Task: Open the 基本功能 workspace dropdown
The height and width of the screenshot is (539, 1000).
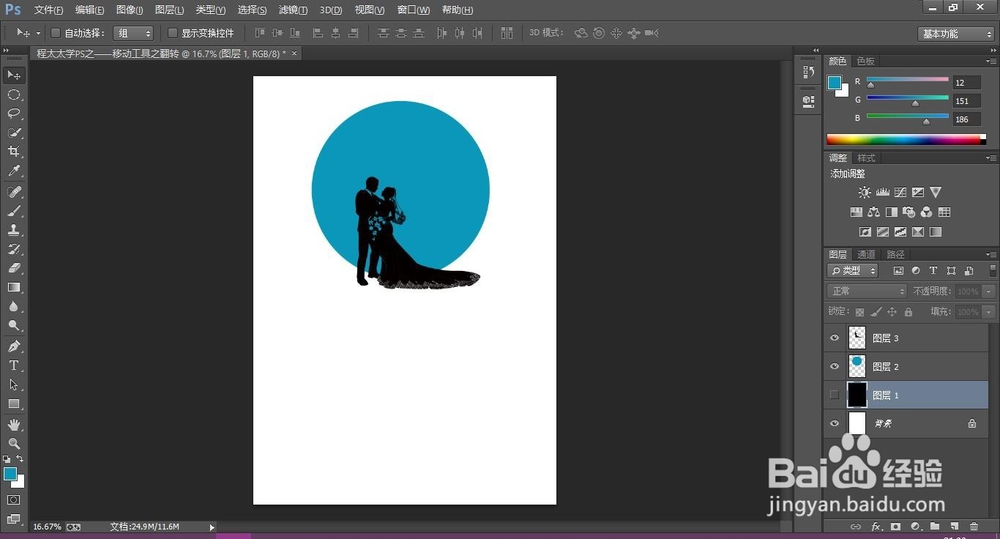Action: pos(955,33)
